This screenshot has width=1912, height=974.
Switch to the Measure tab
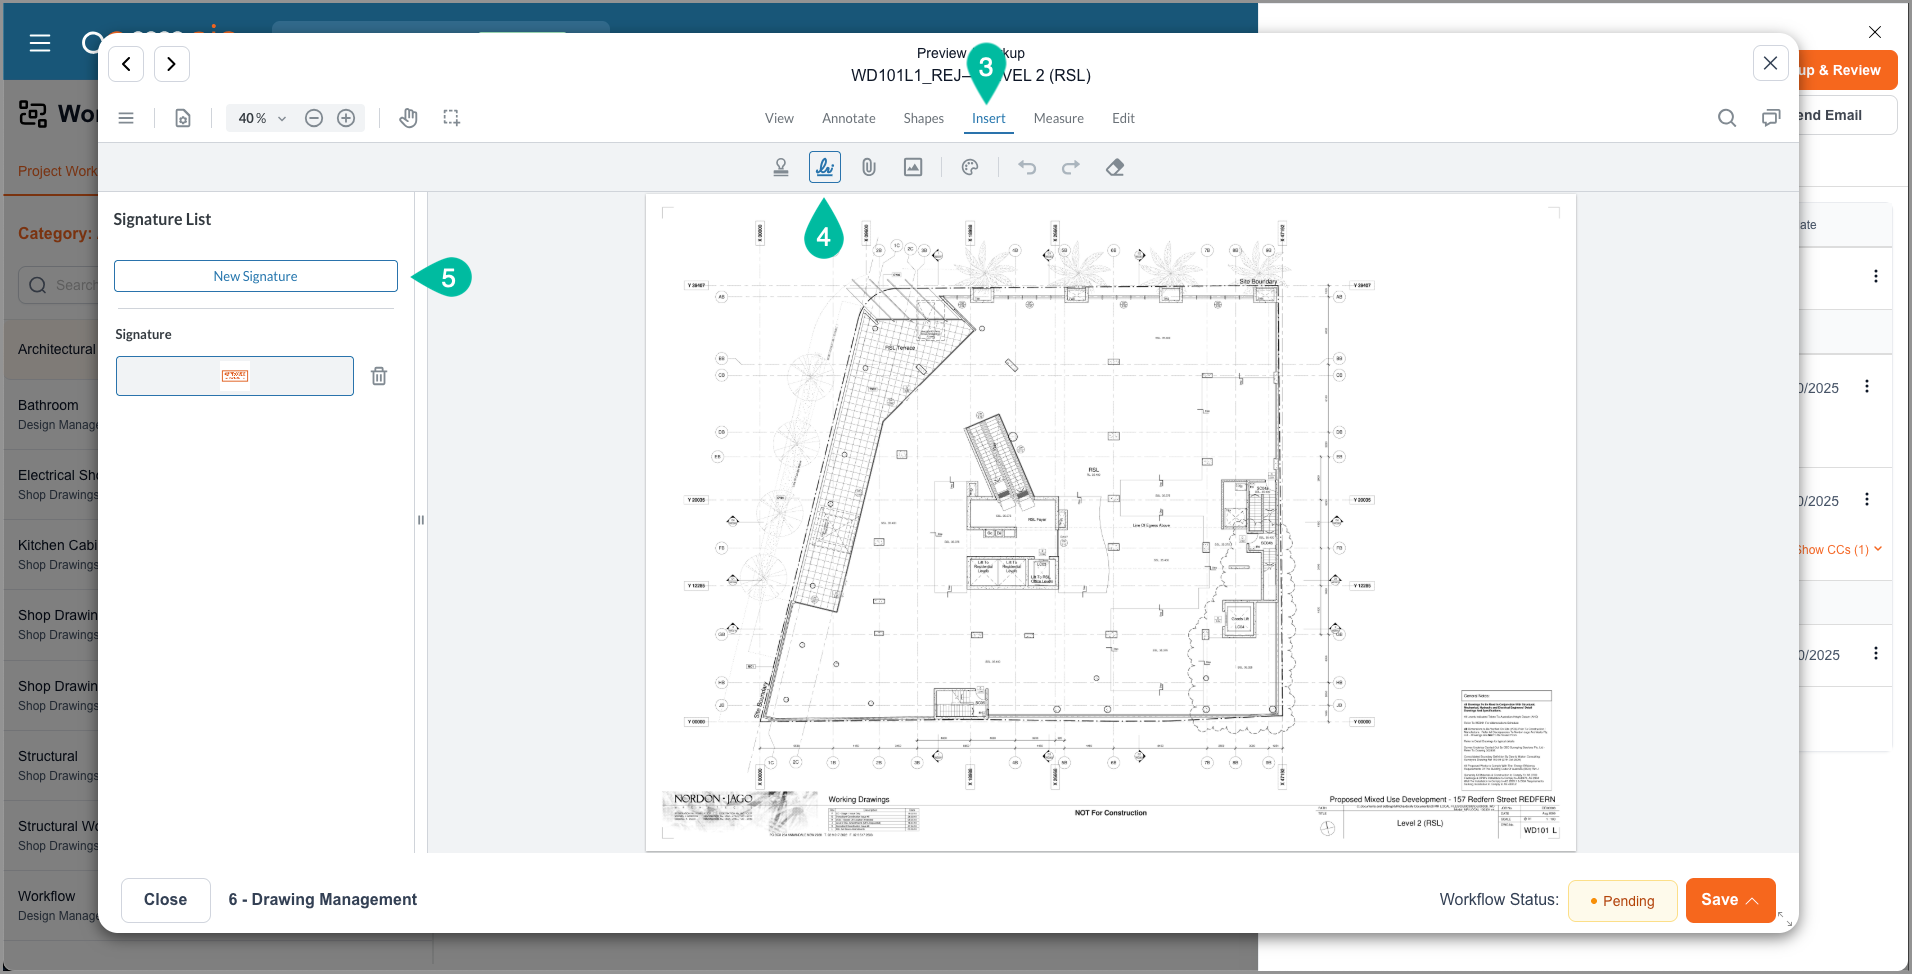point(1058,118)
